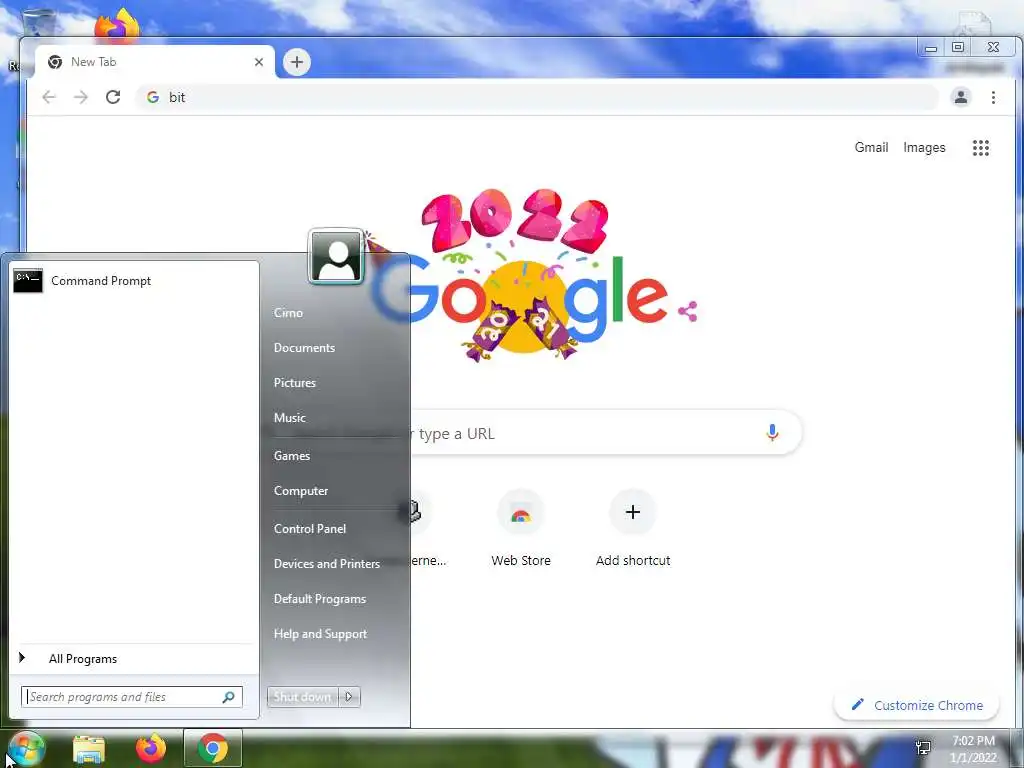This screenshot has width=1024, height=768.
Task: Open Control Panel from Start menu
Action: click(x=310, y=529)
